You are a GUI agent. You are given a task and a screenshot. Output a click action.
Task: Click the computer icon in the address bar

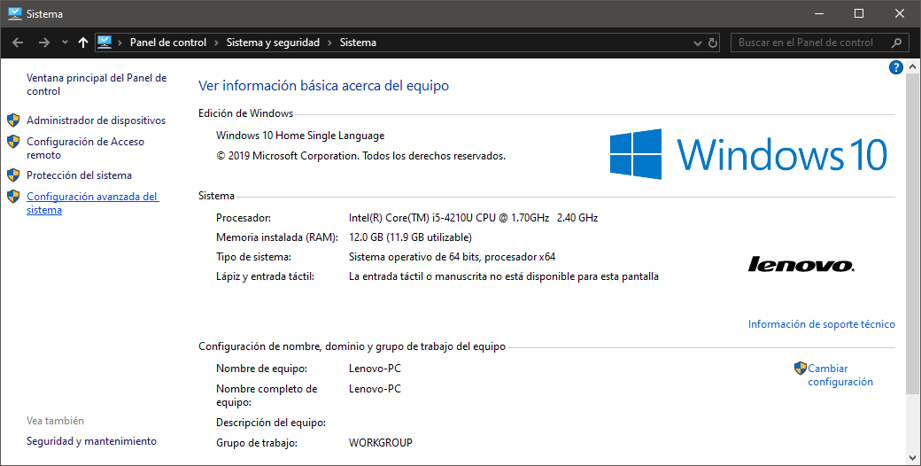[x=105, y=42]
